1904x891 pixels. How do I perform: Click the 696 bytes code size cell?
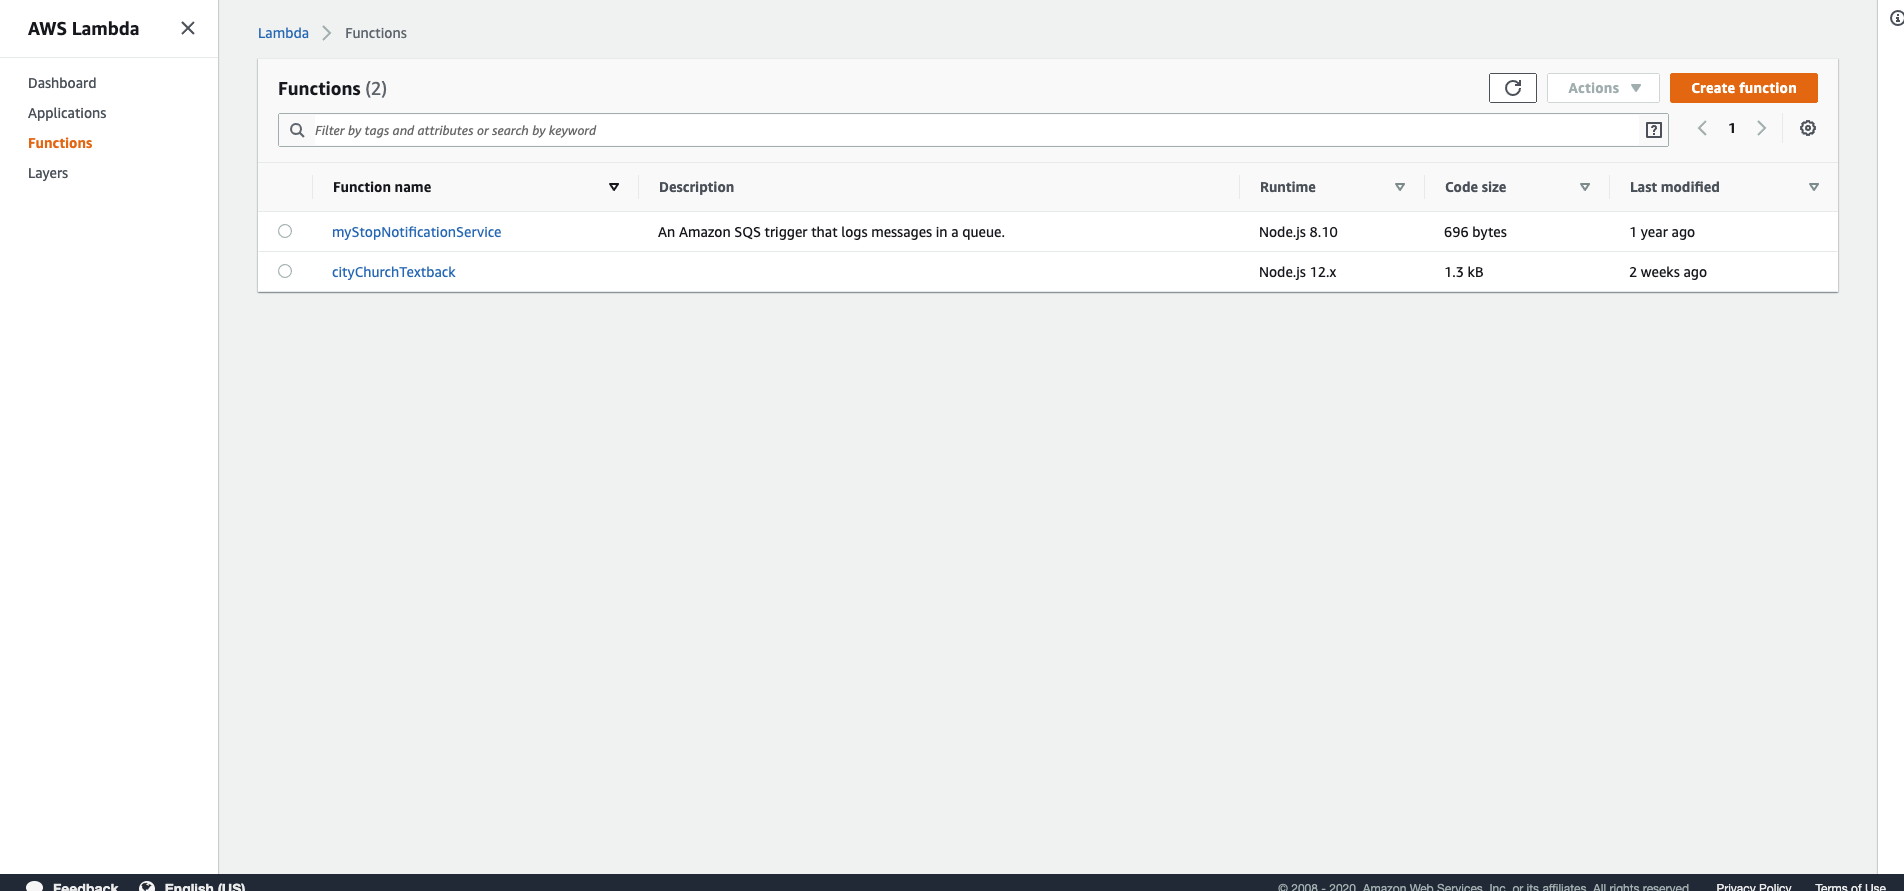click(x=1475, y=232)
